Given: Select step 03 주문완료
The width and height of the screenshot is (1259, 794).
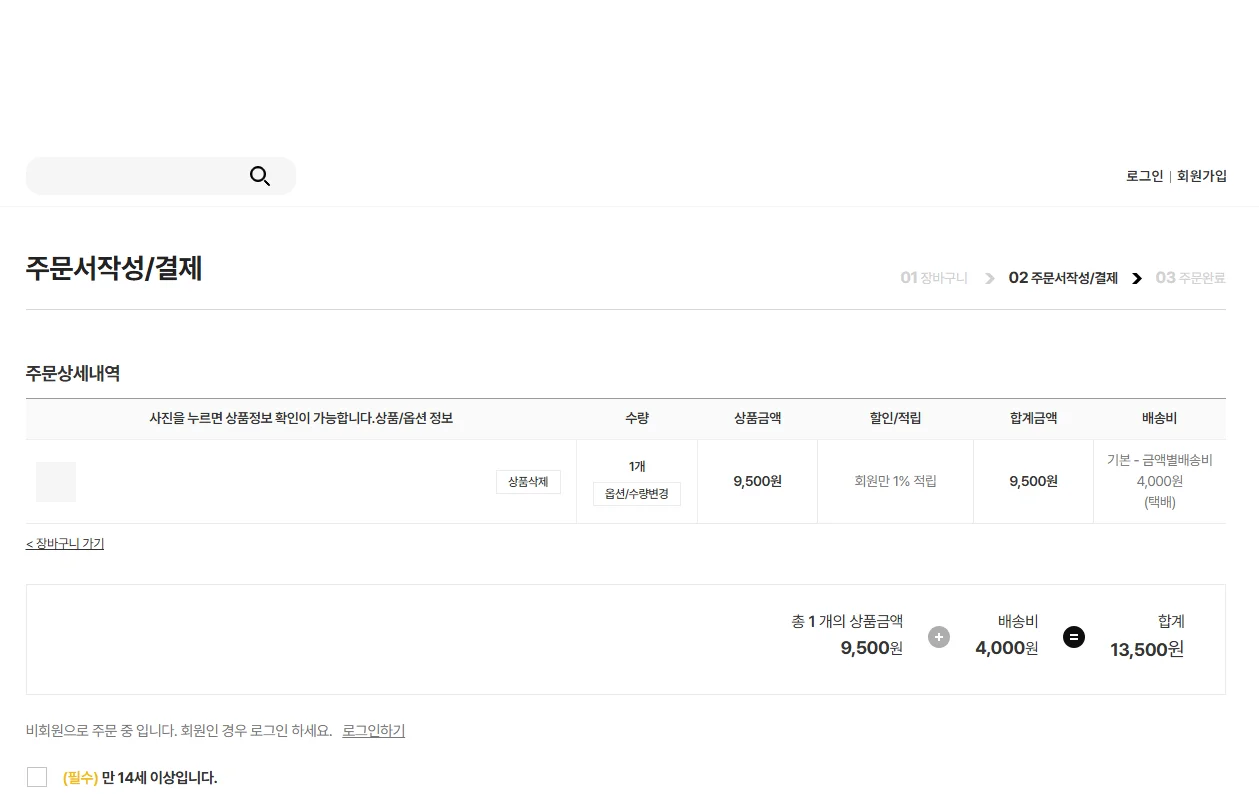Looking at the screenshot, I should [x=1190, y=278].
